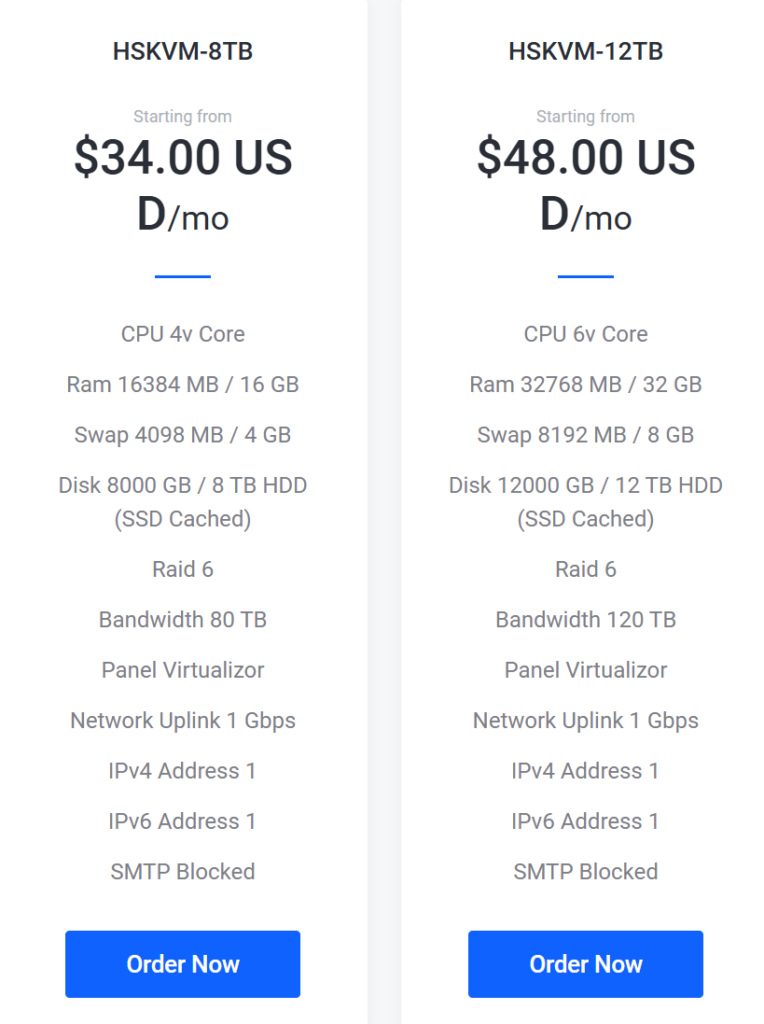
Task: Click the Disk 8000 GB / 8 TB HDD line
Action: pyautogui.click(x=183, y=486)
